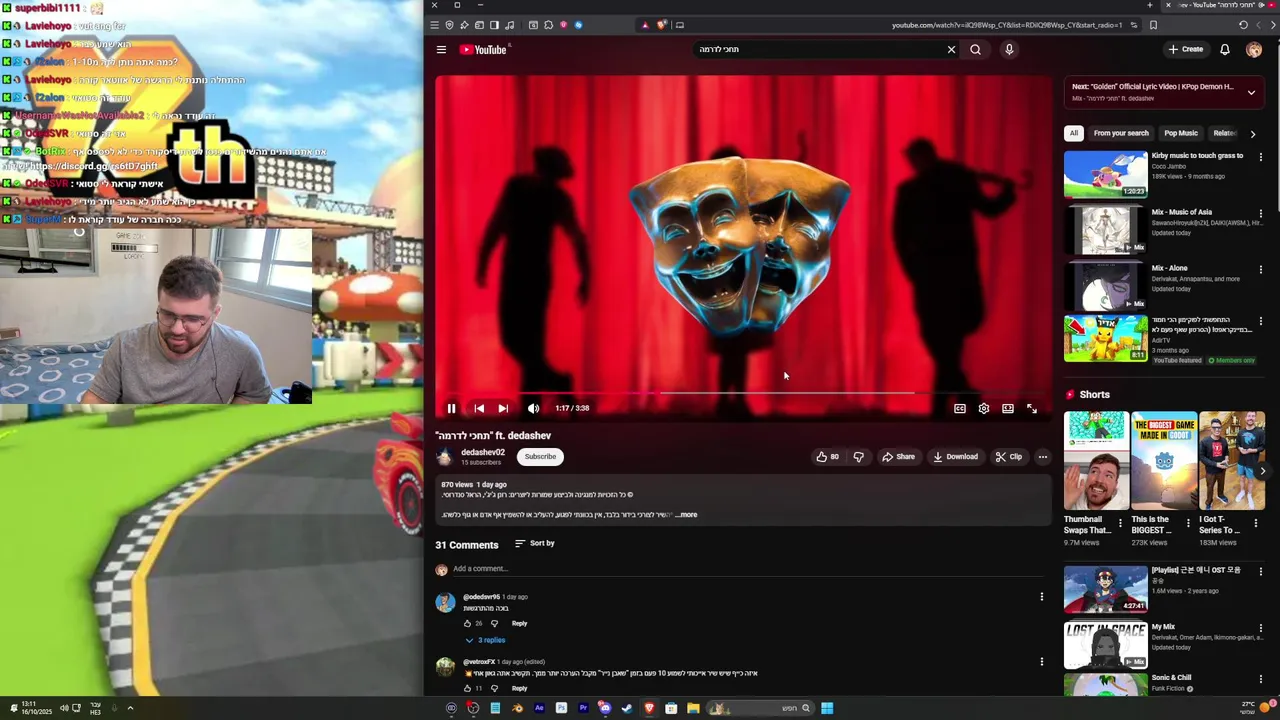Screen dimensions: 1280x720
Task: Open options for Mix - Music of Asia
Action: 1261,213
